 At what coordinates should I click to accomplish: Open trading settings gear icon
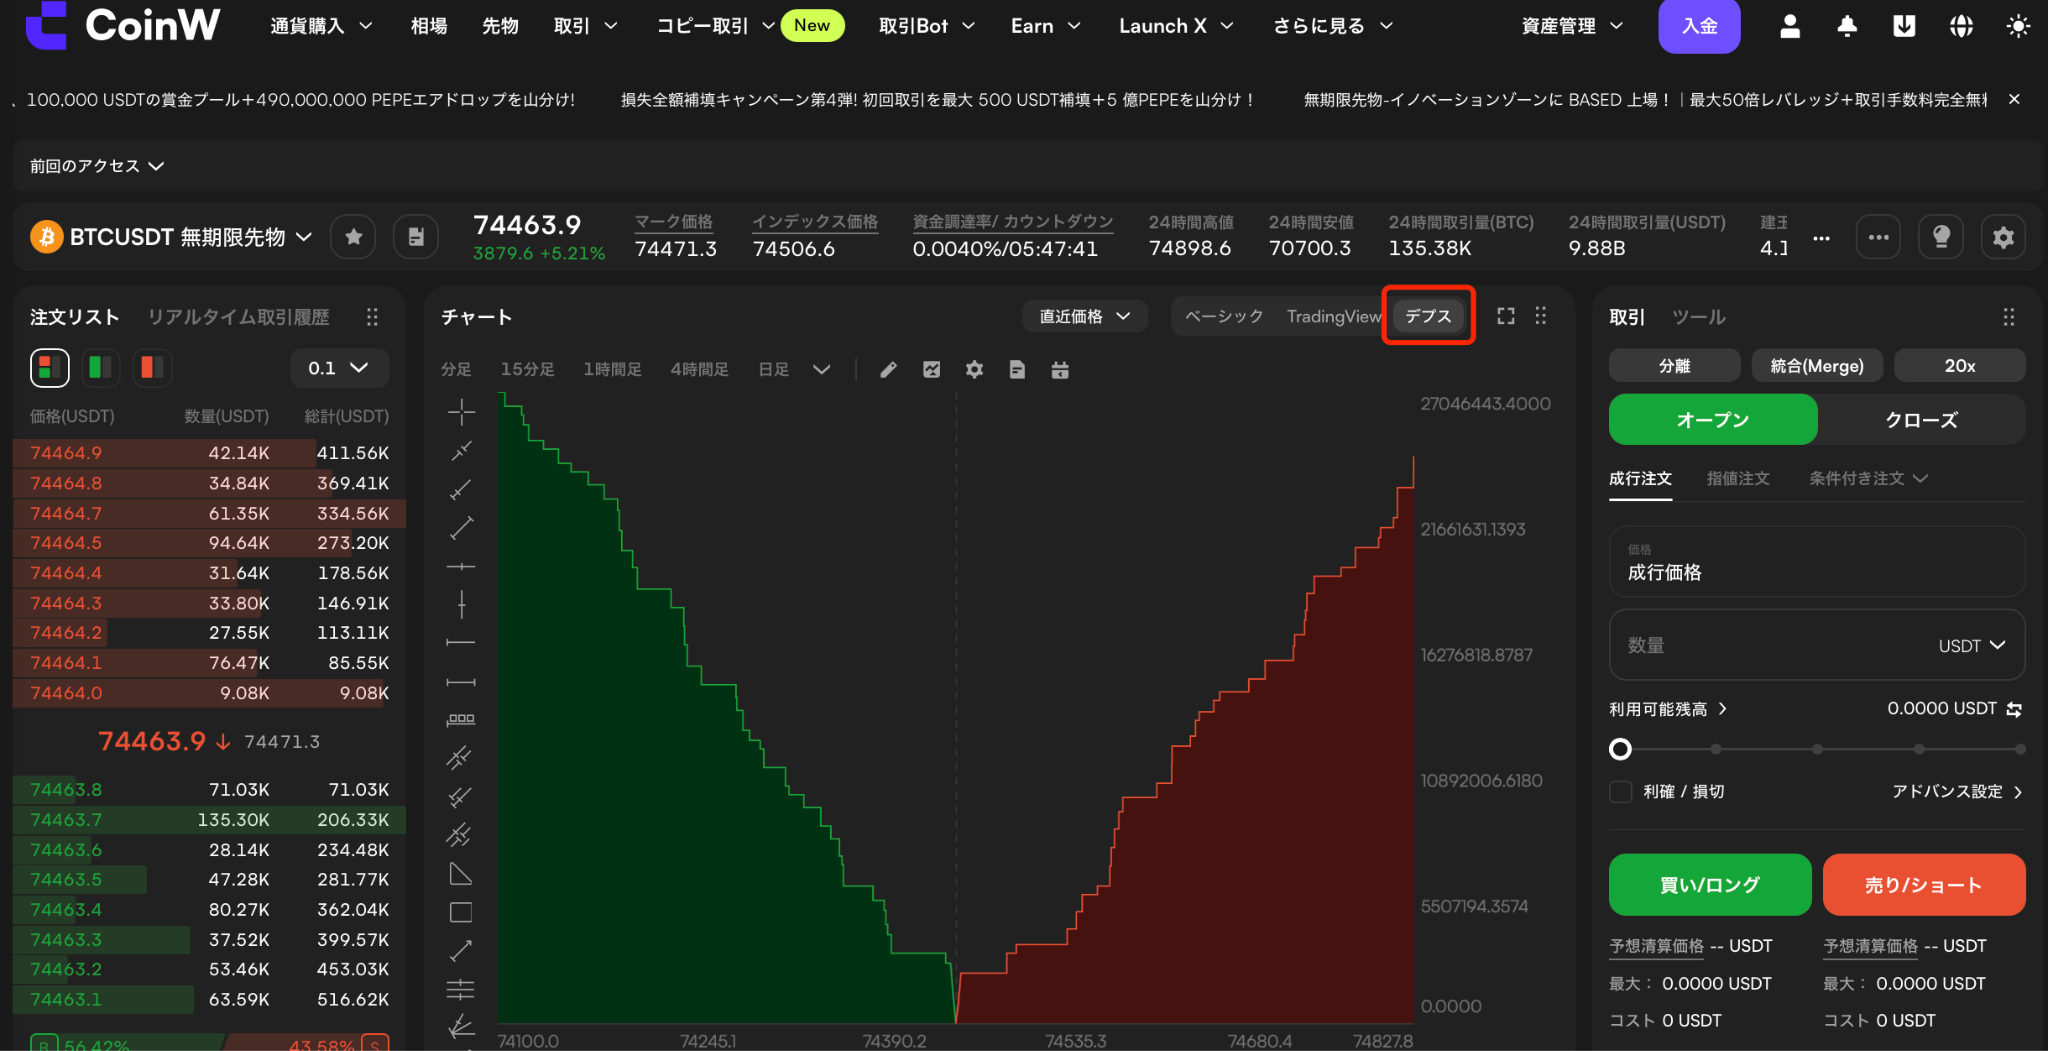pyautogui.click(x=2003, y=237)
